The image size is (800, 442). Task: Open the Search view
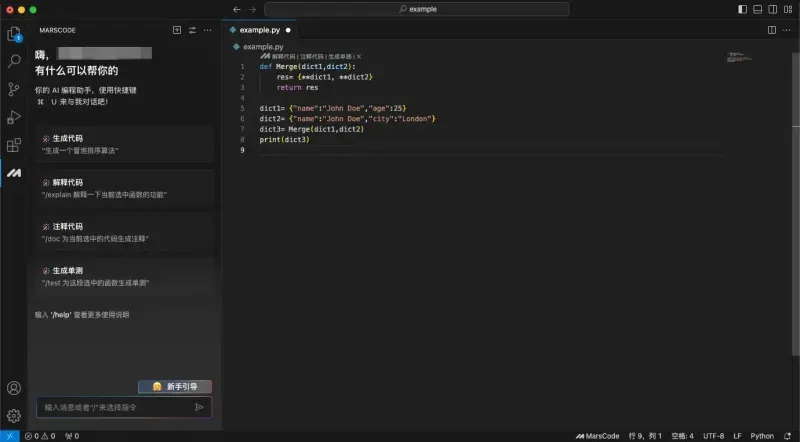pyautogui.click(x=14, y=61)
